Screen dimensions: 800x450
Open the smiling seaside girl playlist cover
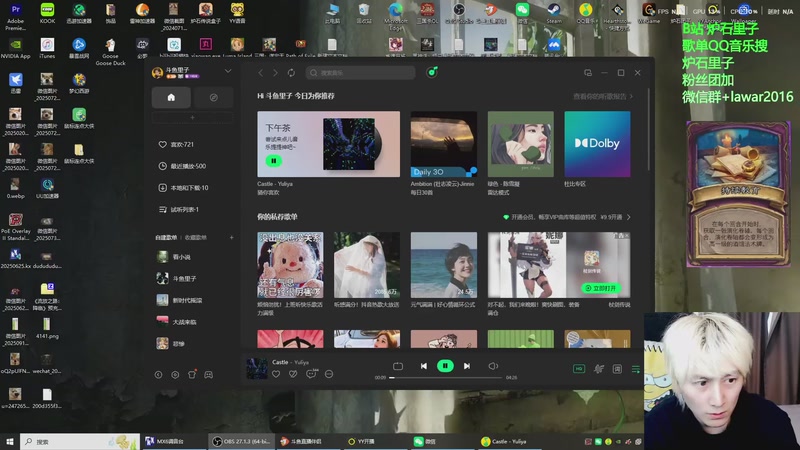click(444, 265)
